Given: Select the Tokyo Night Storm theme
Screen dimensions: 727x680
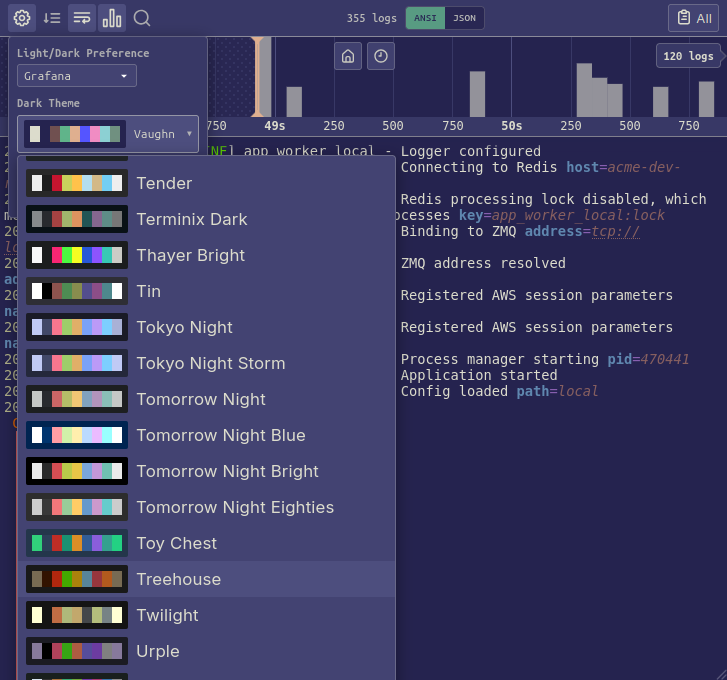Looking at the screenshot, I should tap(207, 363).
